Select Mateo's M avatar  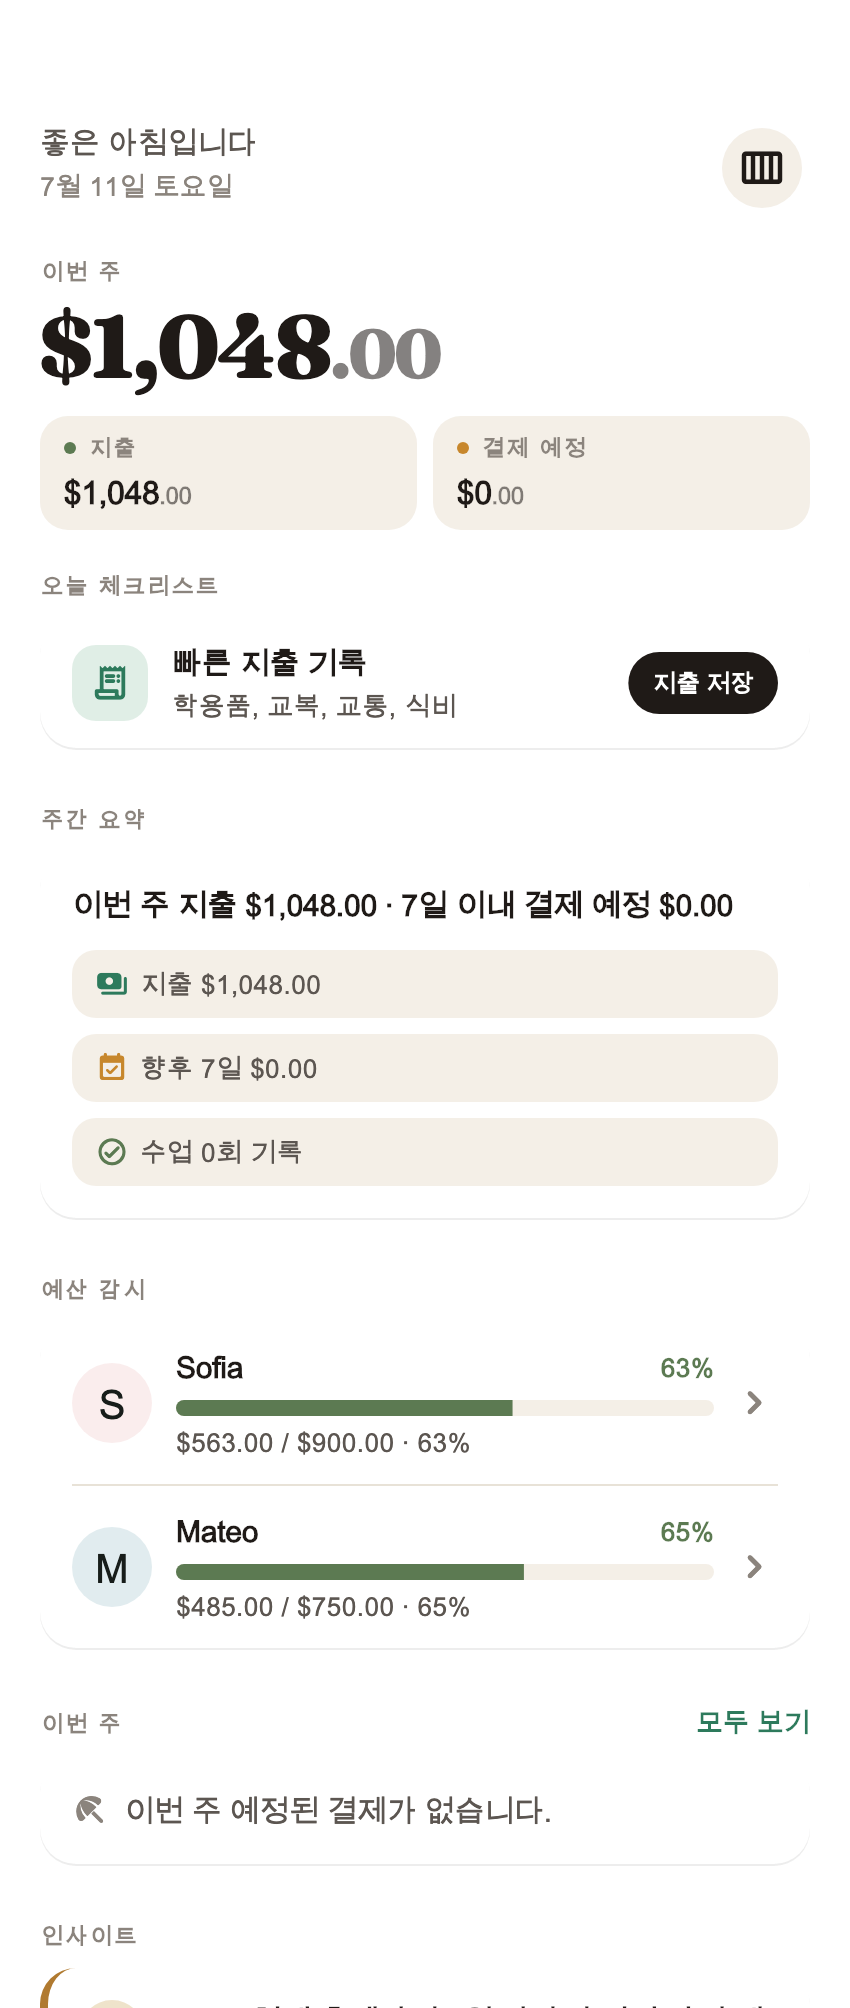point(112,1567)
